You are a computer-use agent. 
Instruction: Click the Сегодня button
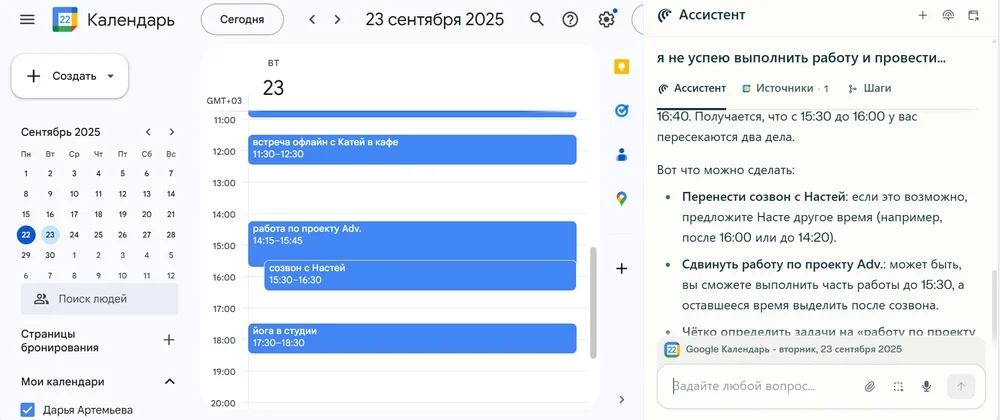tap(242, 19)
